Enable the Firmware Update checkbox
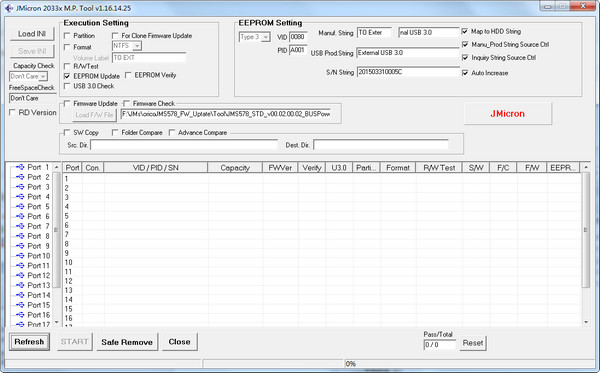Image resolution: width=600 pixels, height=373 pixels. pos(67,103)
